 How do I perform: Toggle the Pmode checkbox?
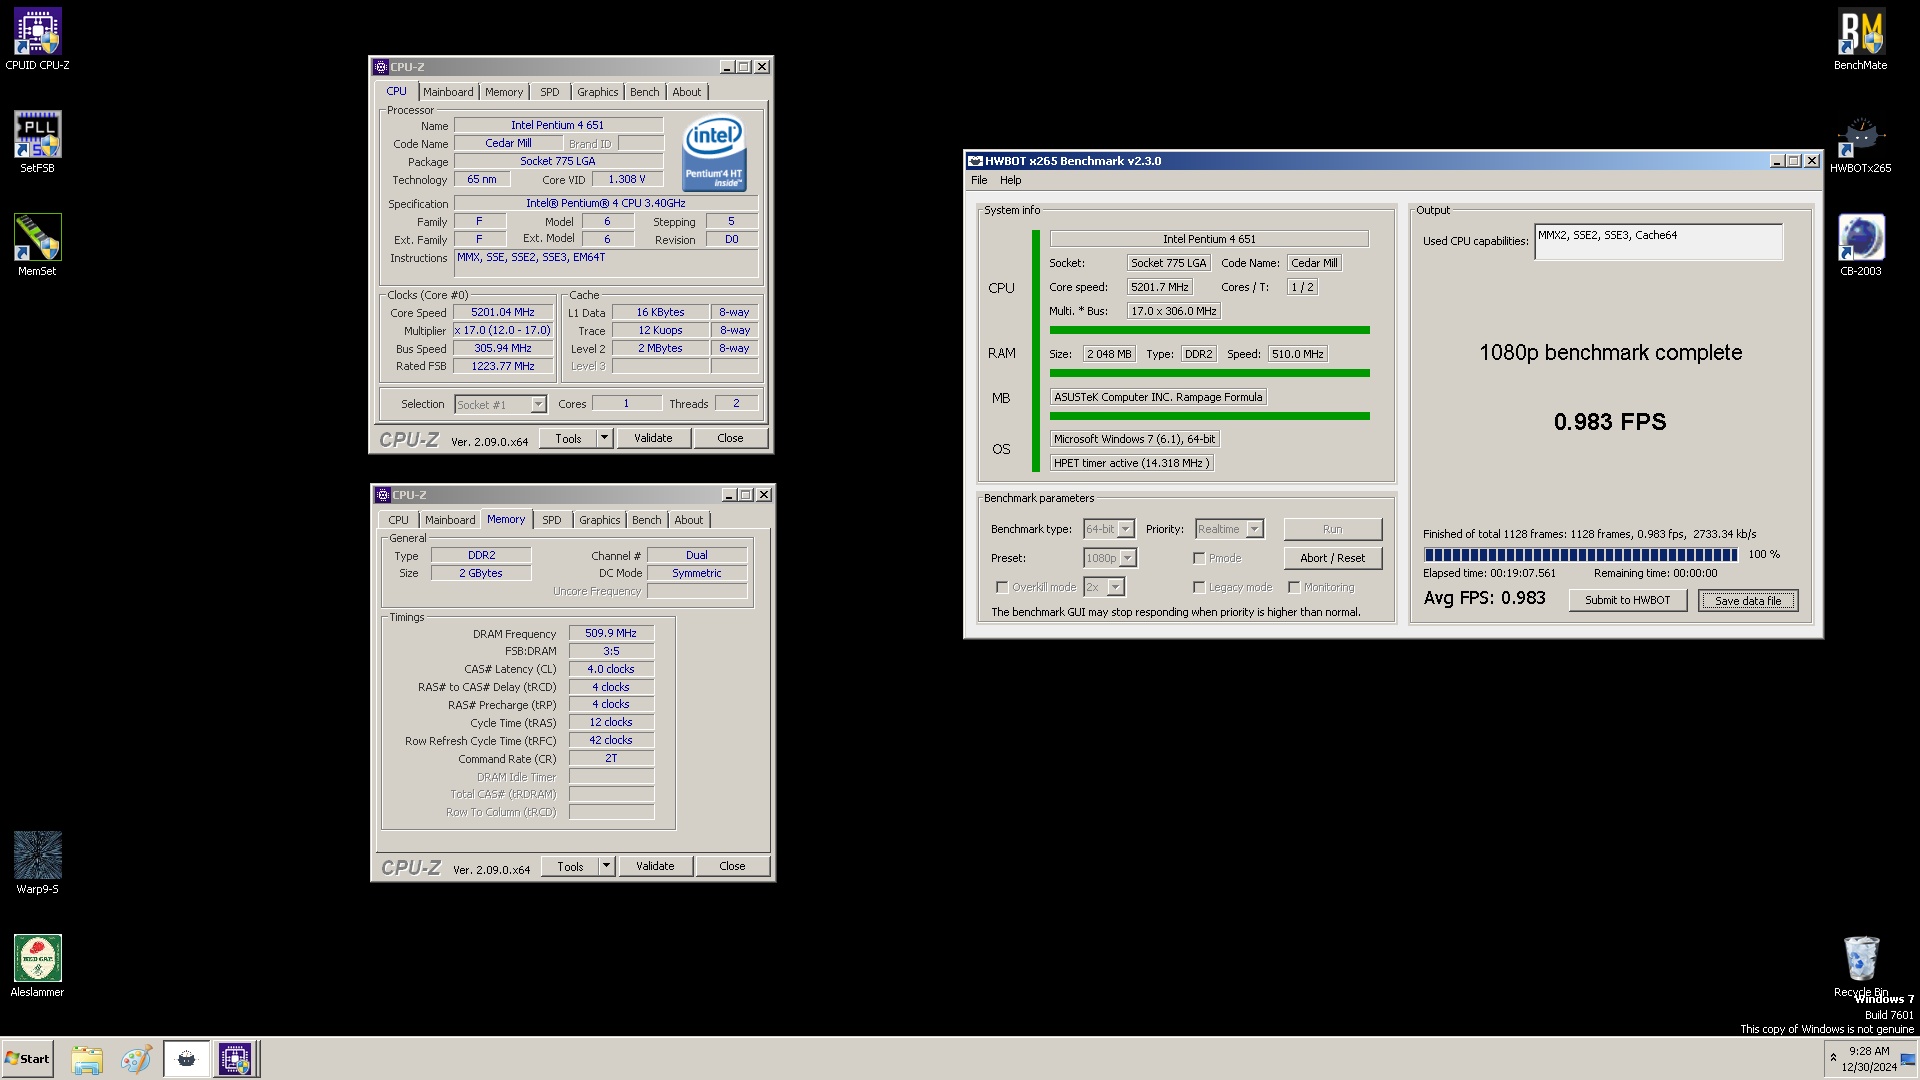point(1199,558)
